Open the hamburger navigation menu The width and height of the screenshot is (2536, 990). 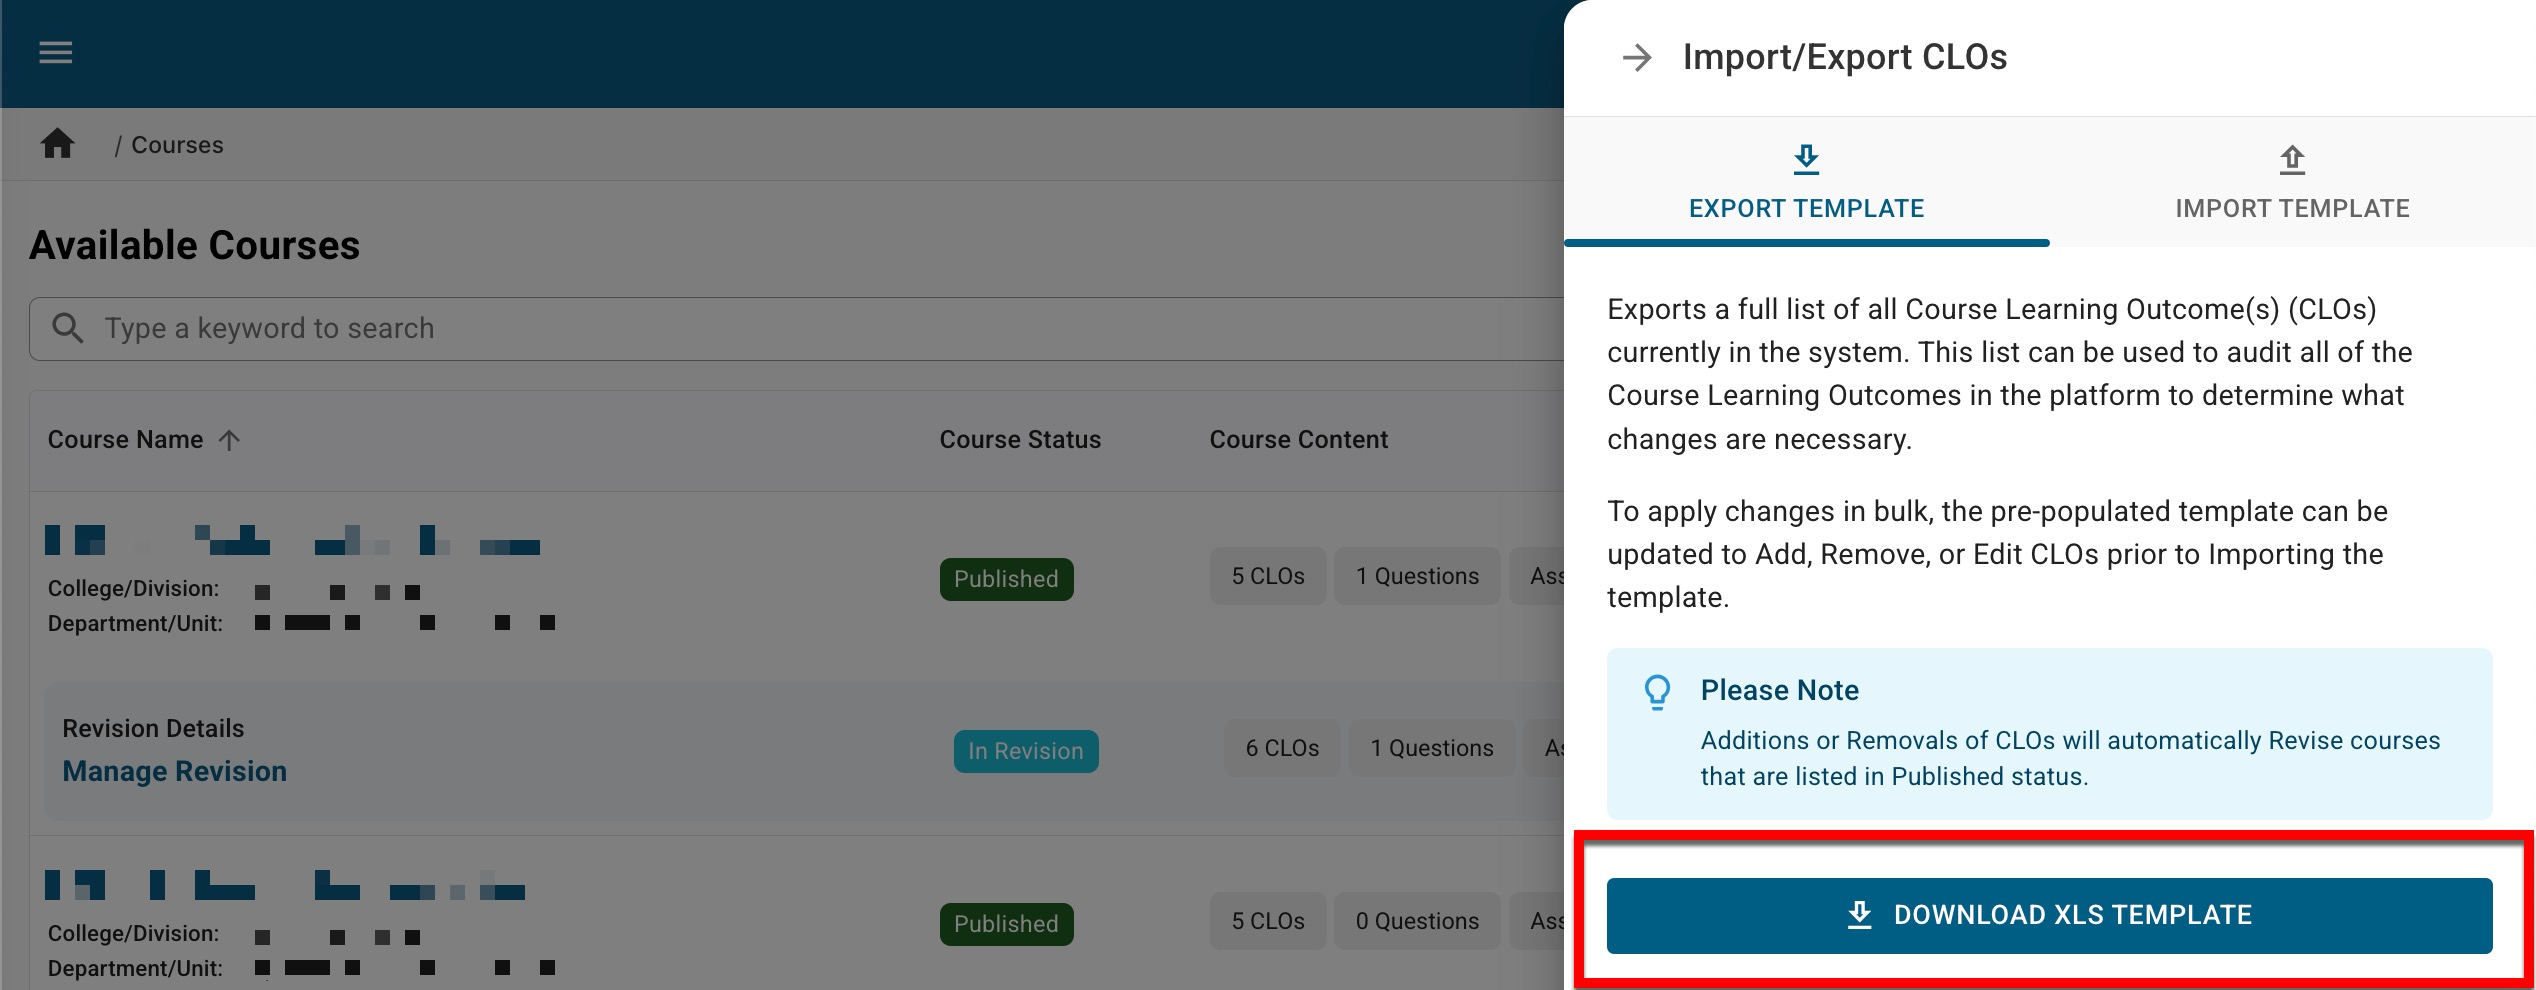[x=55, y=53]
